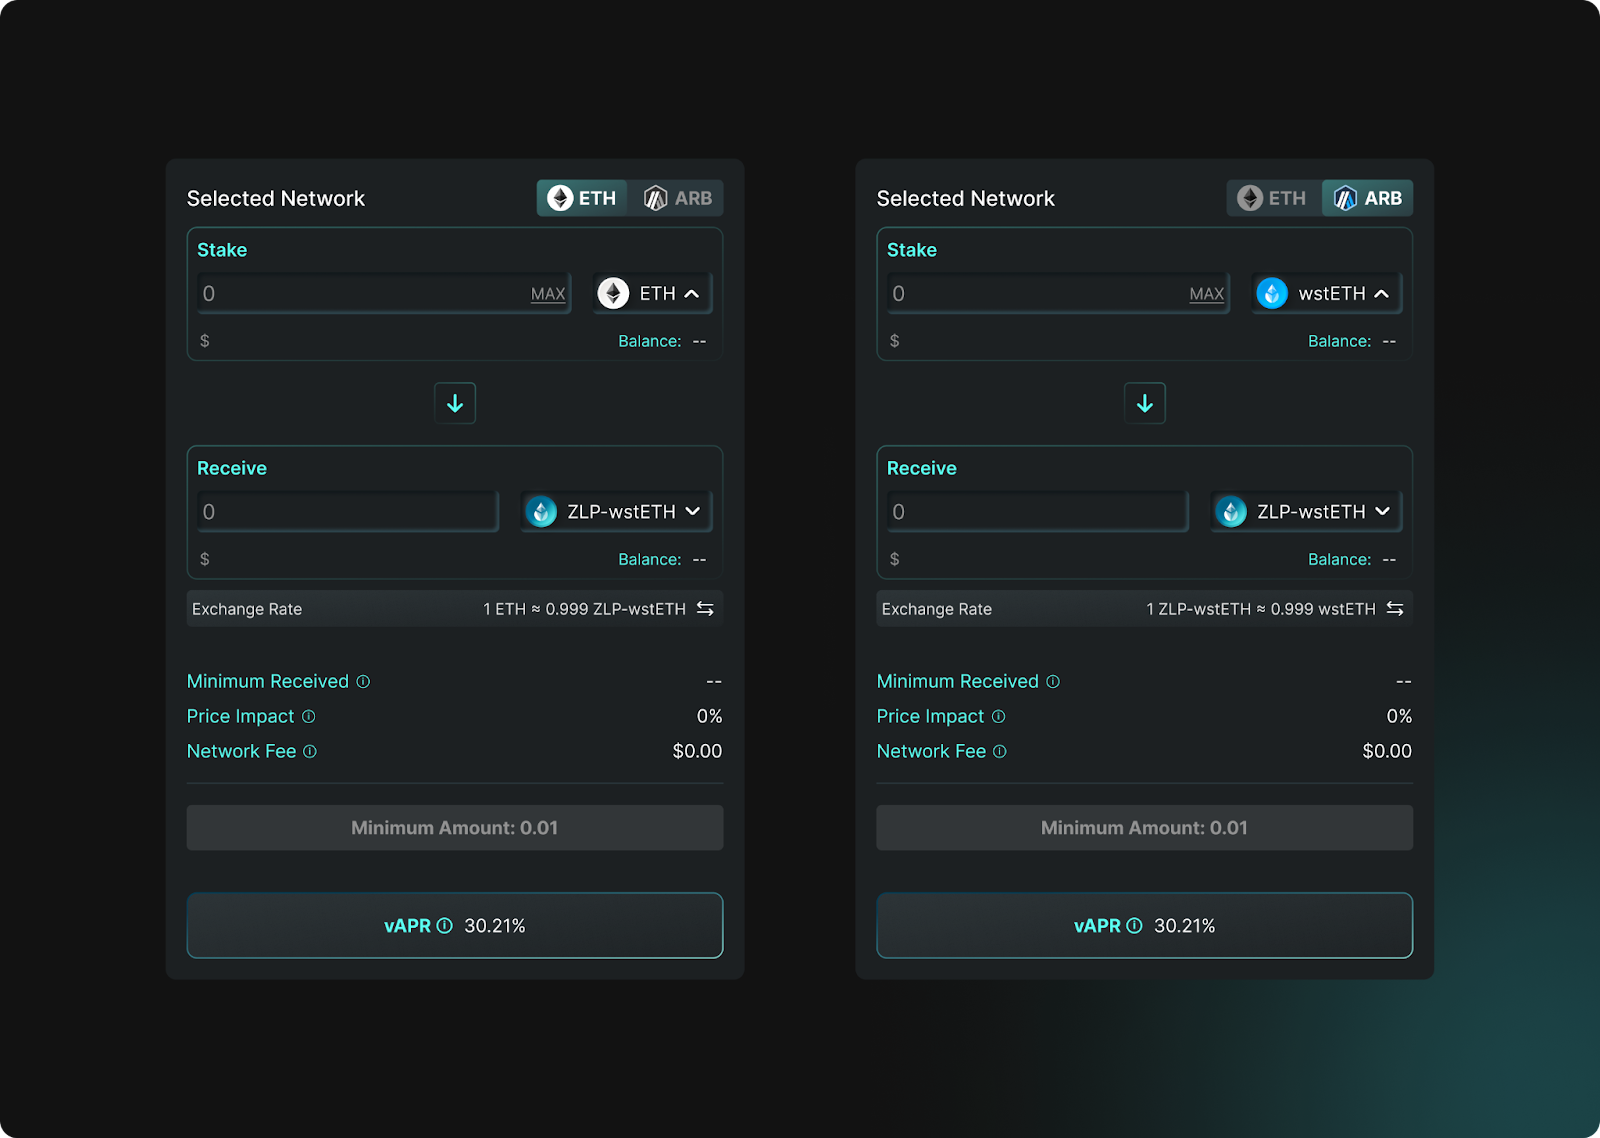Click info icon next to Minimum Received, right panel

click(1053, 681)
